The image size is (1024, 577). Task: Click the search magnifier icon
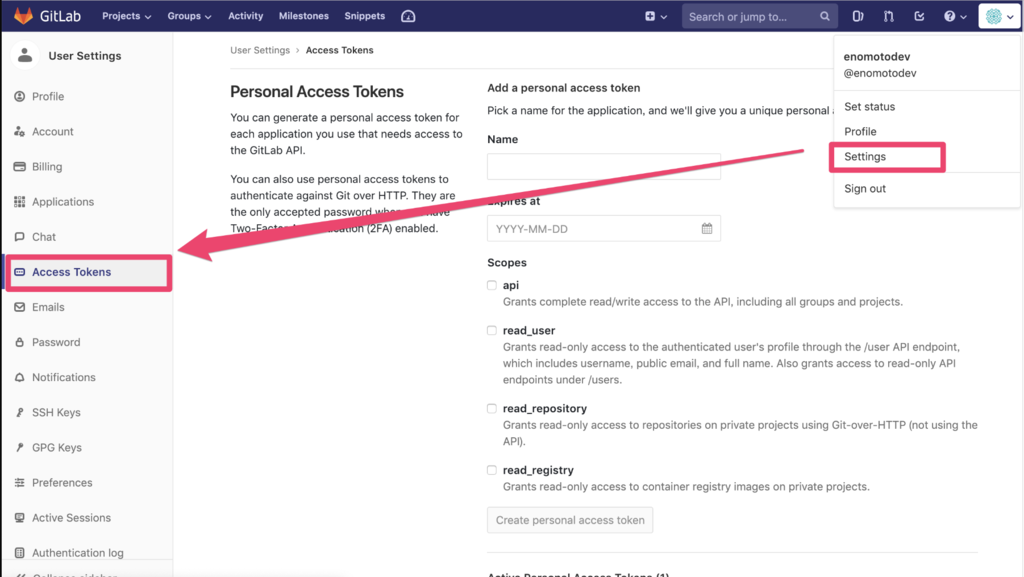[825, 16]
